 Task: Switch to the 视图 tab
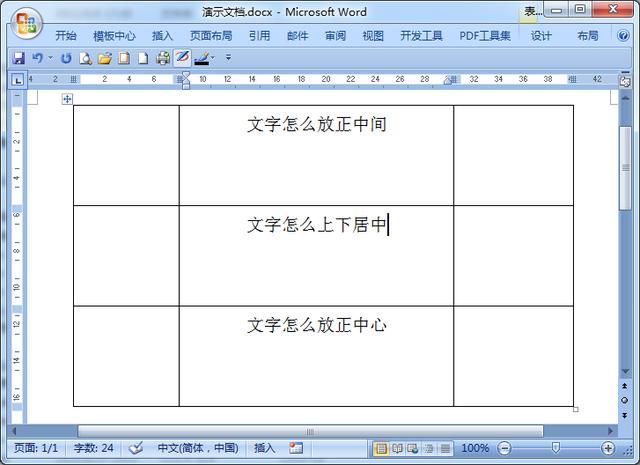[x=373, y=36]
